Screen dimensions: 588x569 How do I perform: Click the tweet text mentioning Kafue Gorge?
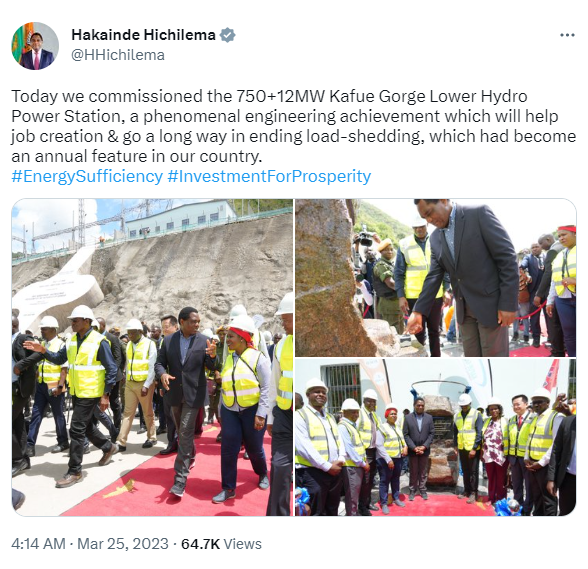point(293,126)
